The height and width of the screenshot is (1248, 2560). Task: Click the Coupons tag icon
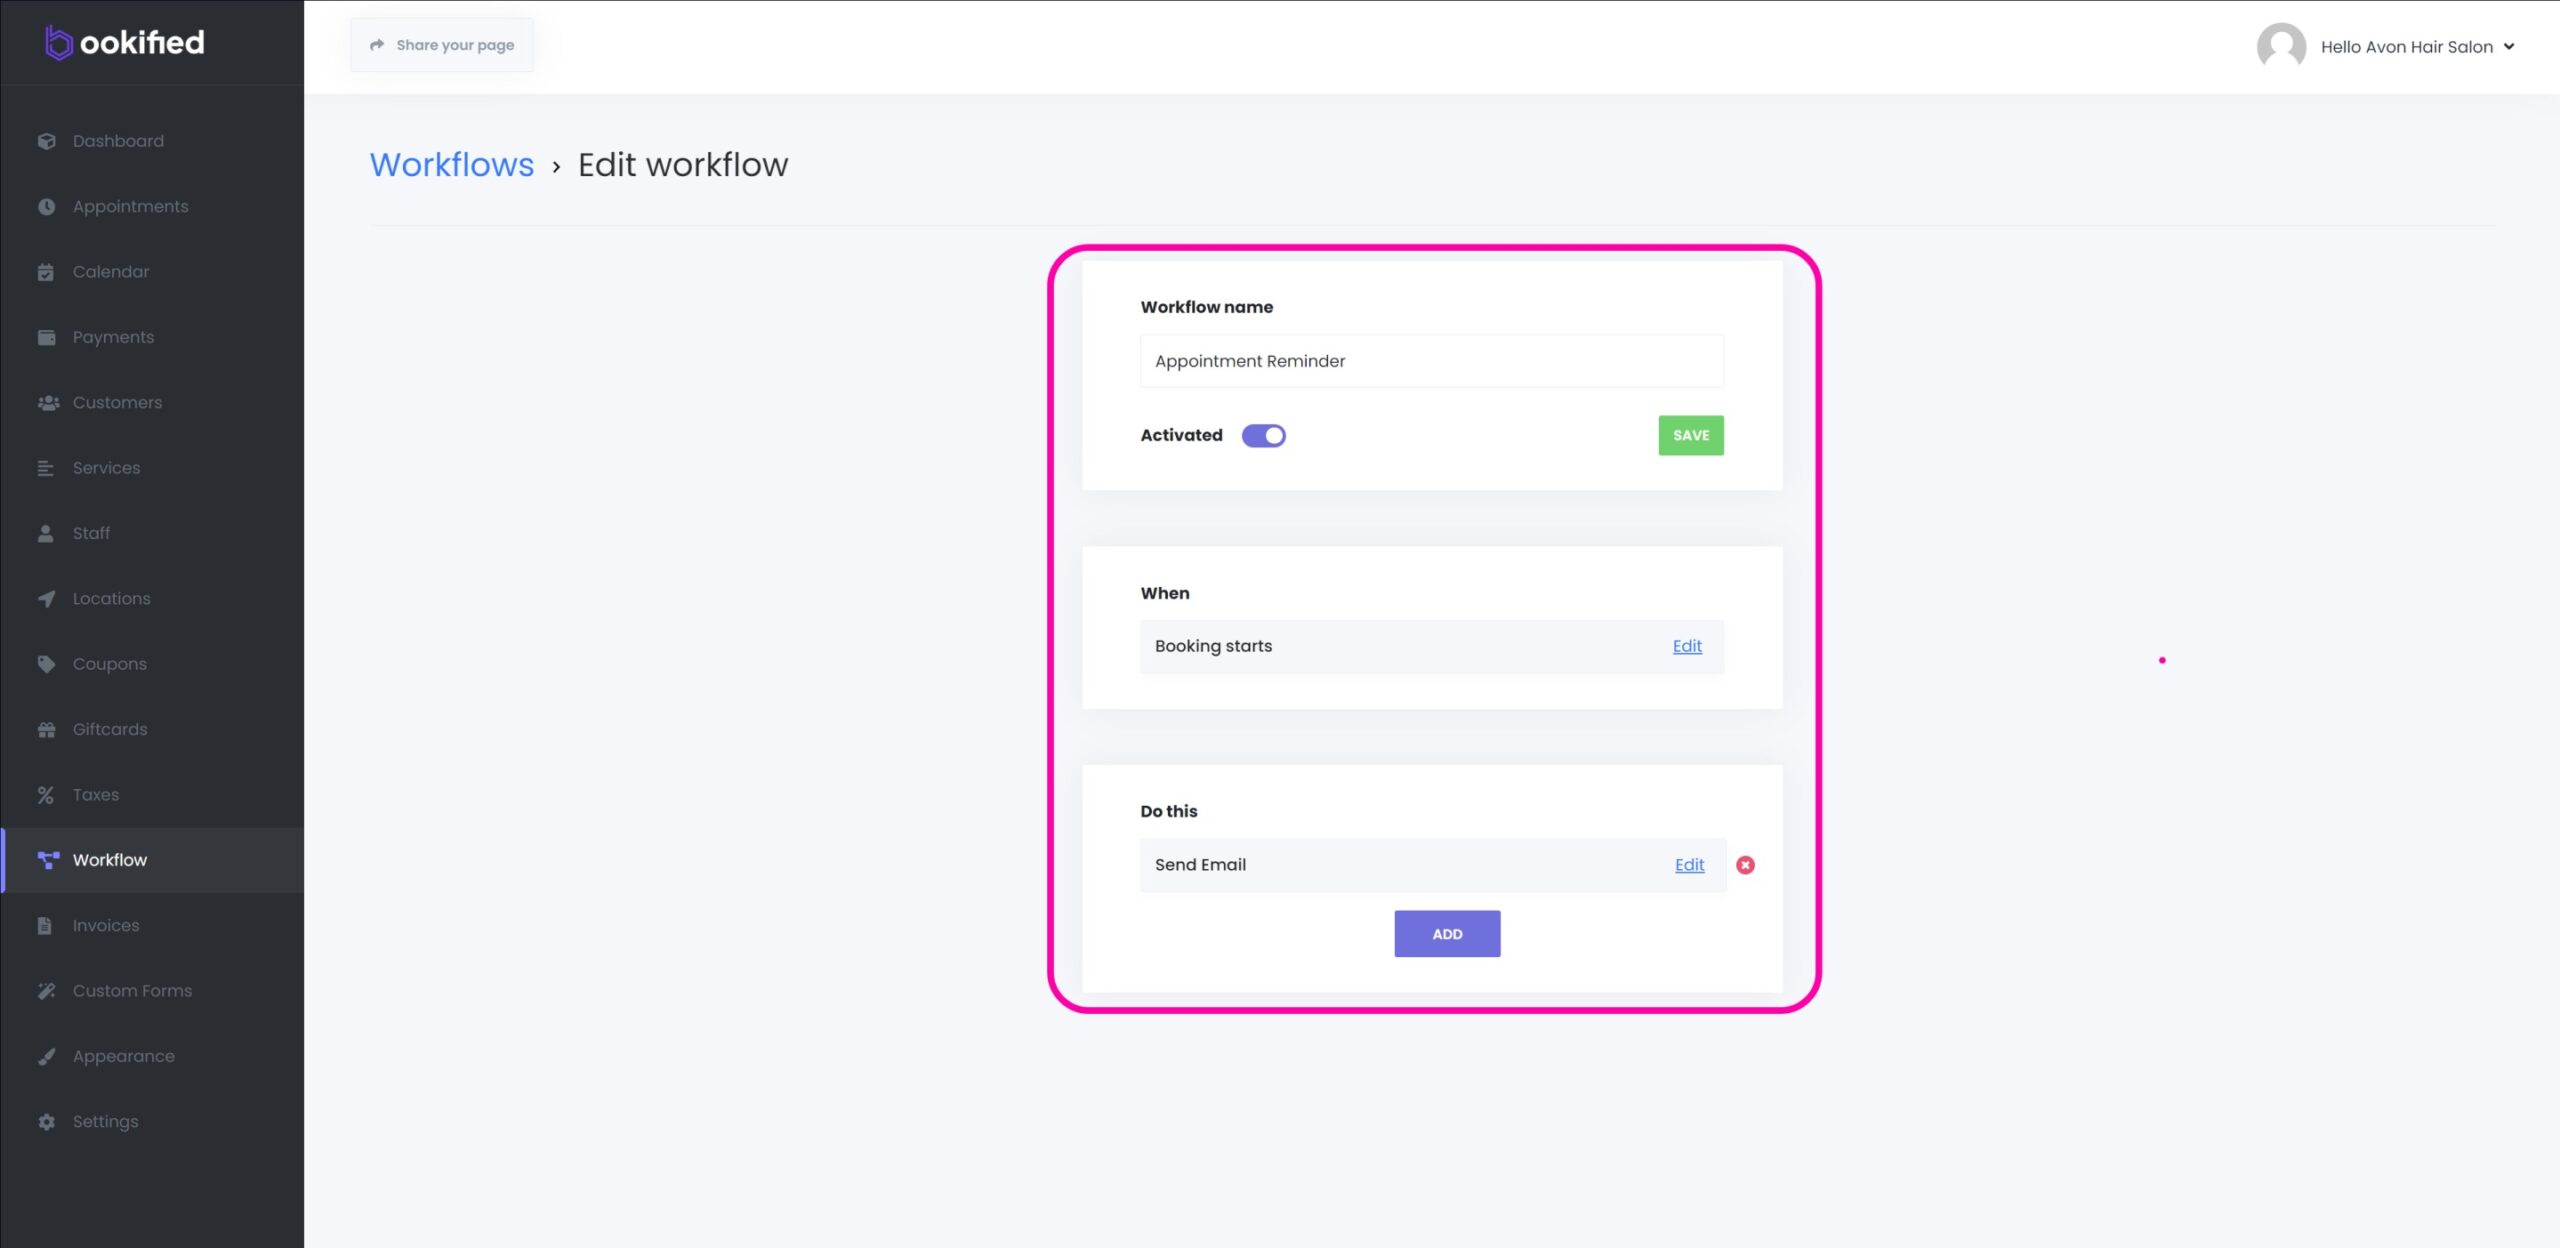[46, 664]
